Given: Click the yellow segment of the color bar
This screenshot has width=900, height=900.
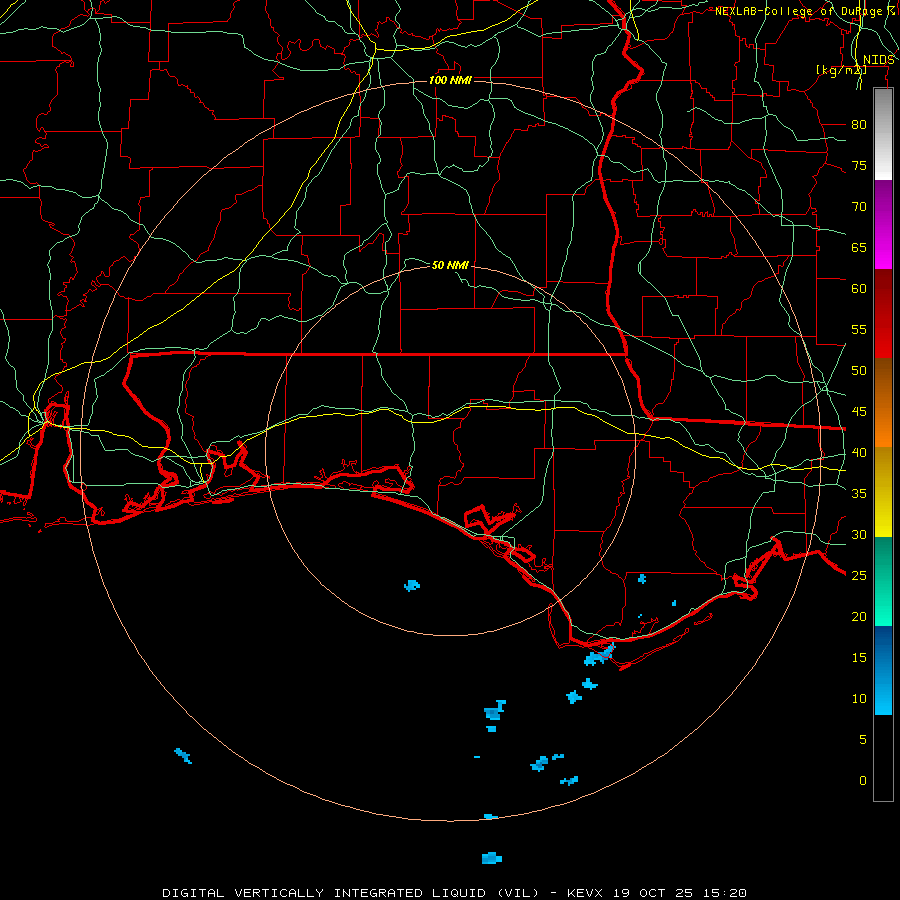Looking at the screenshot, I should click(x=883, y=492).
